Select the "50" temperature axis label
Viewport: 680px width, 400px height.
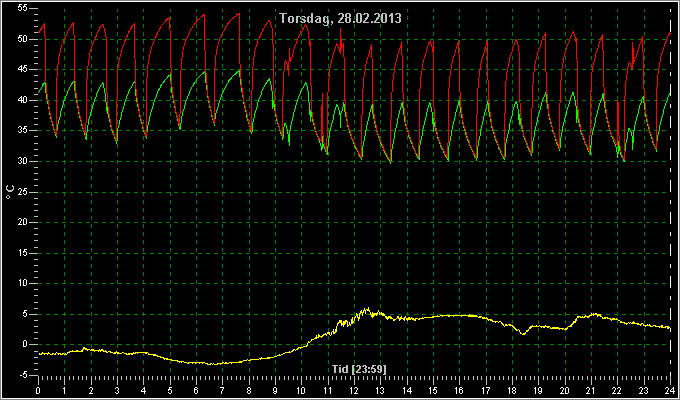(x=23, y=39)
